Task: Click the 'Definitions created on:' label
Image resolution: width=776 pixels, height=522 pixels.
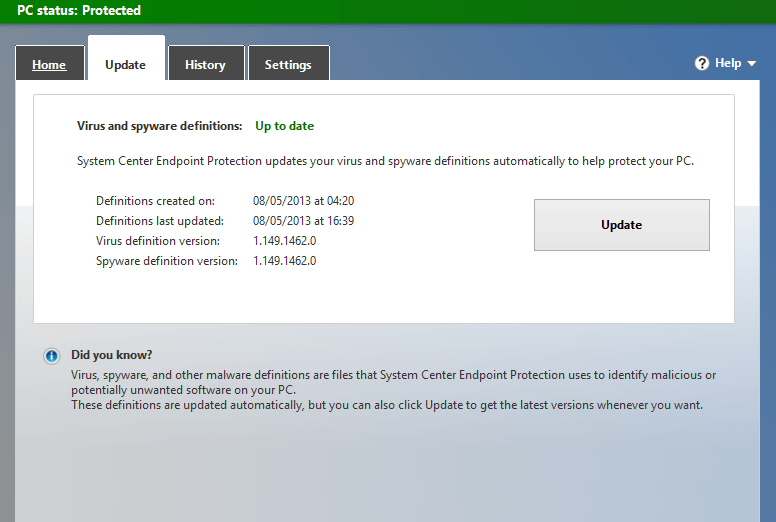Action: pyautogui.click(x=155, y=201)
